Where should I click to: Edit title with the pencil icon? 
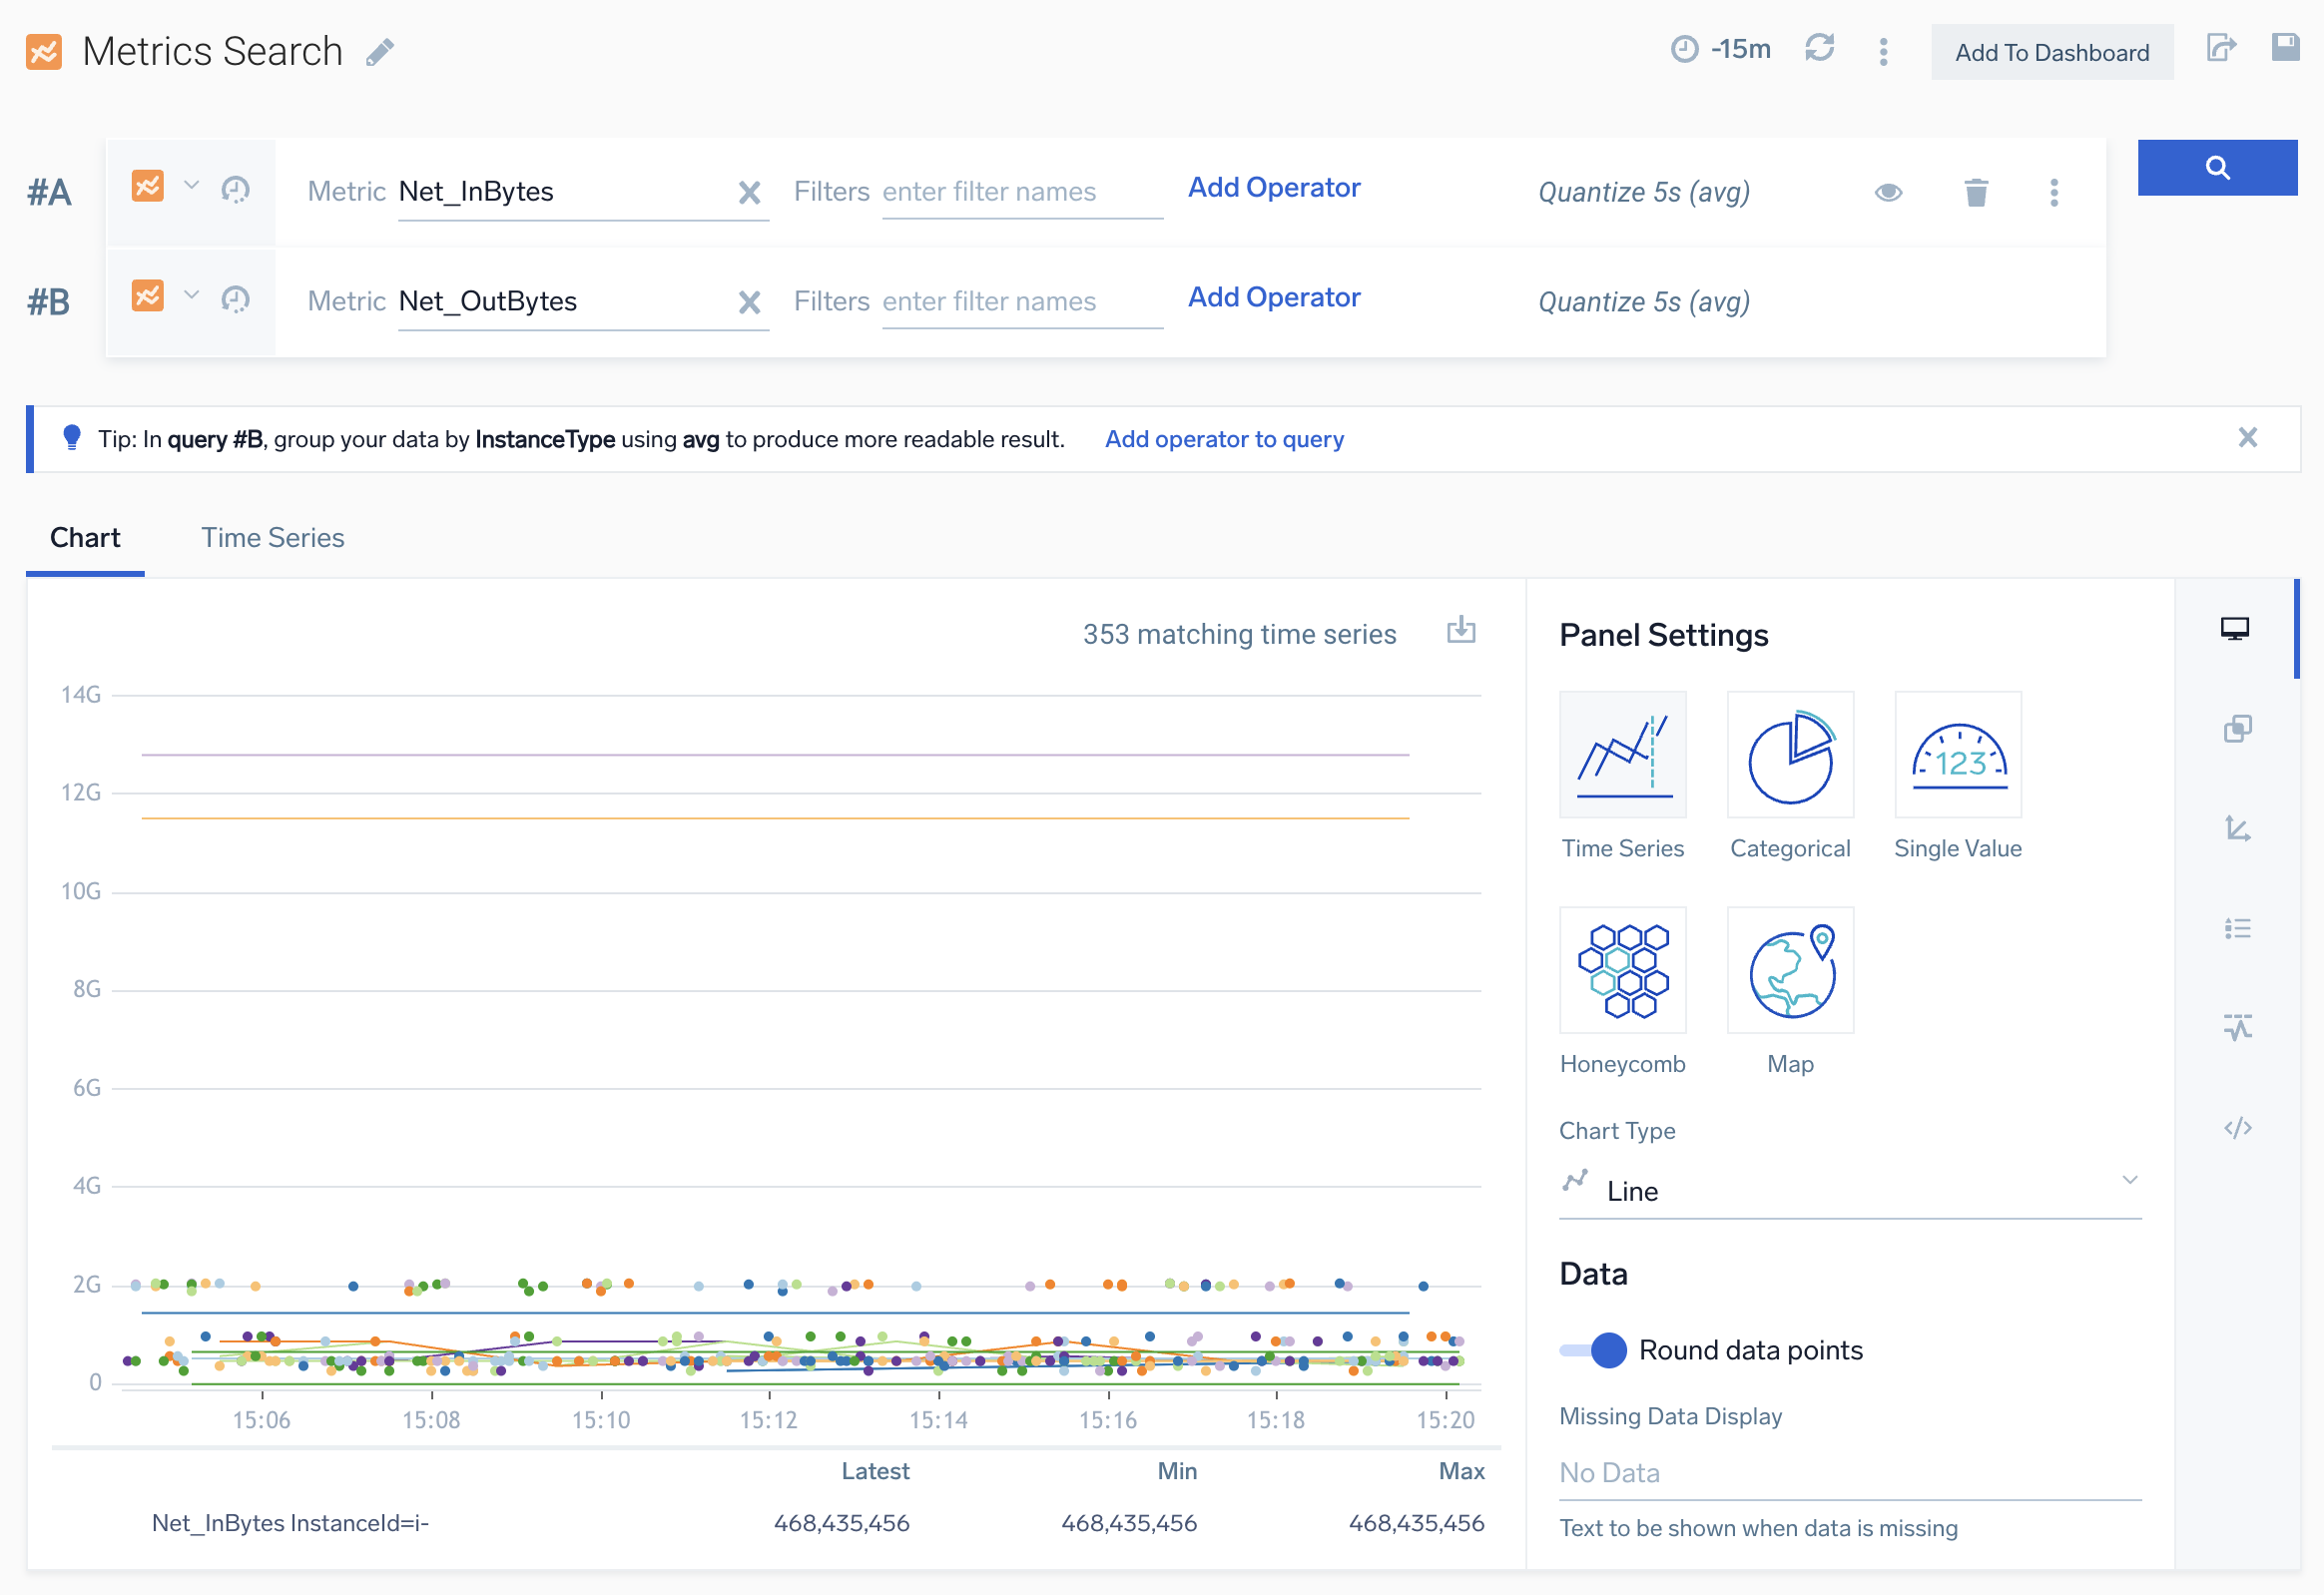pos(380,52)
